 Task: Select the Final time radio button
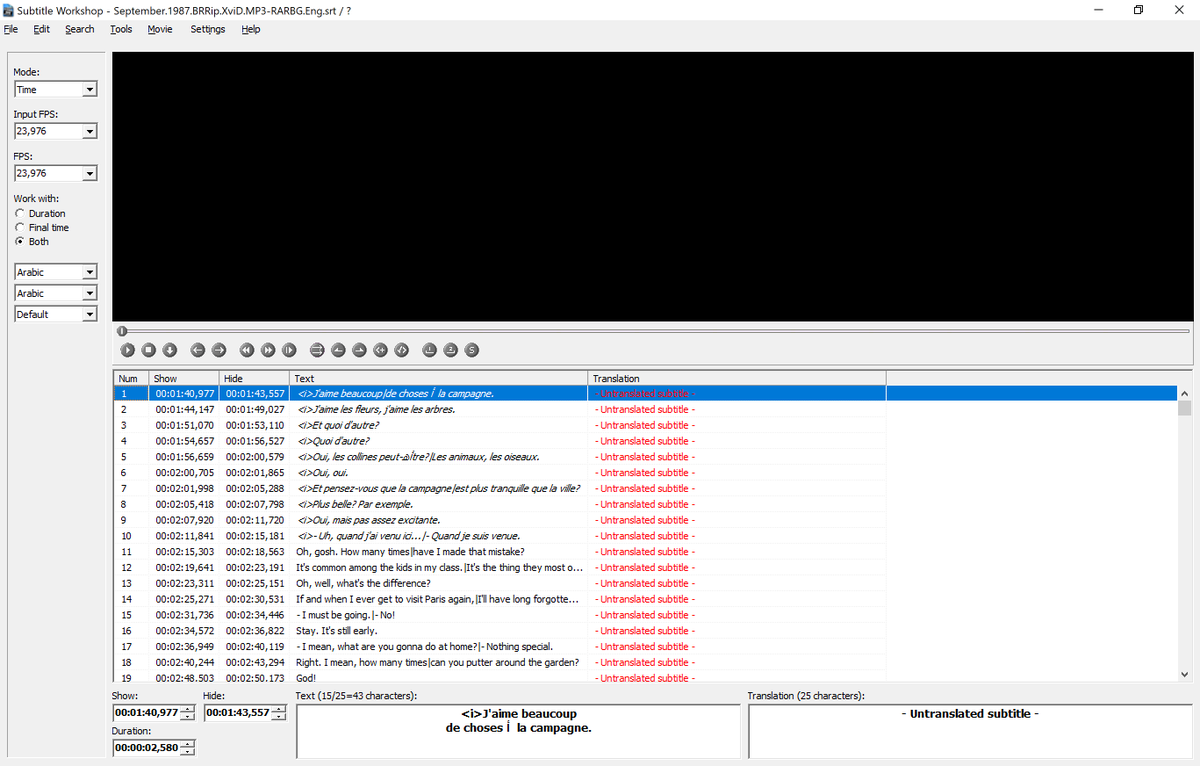click(42, 227)
